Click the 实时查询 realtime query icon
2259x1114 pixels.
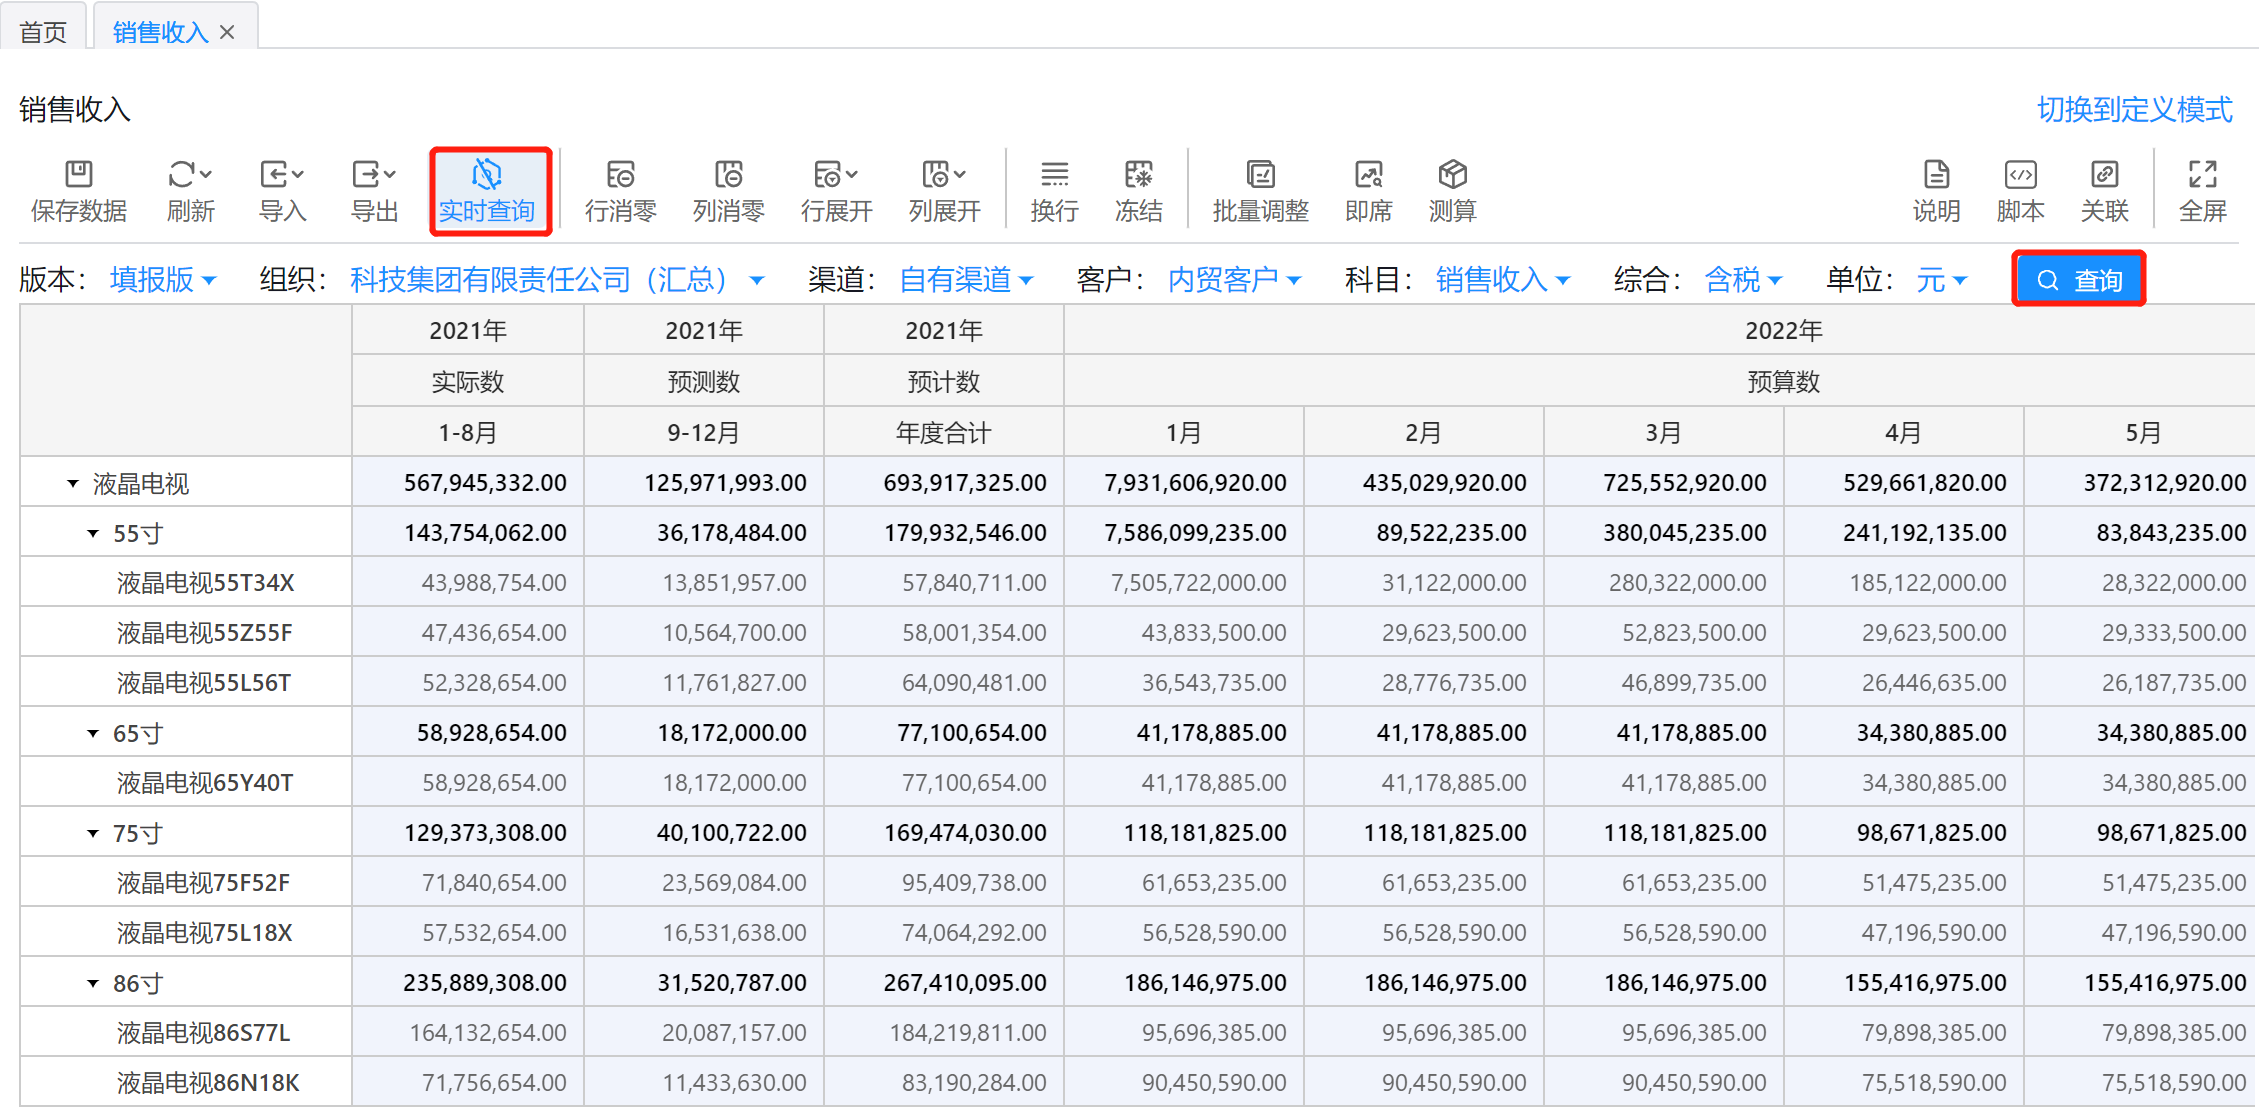(x=487, y=176)
